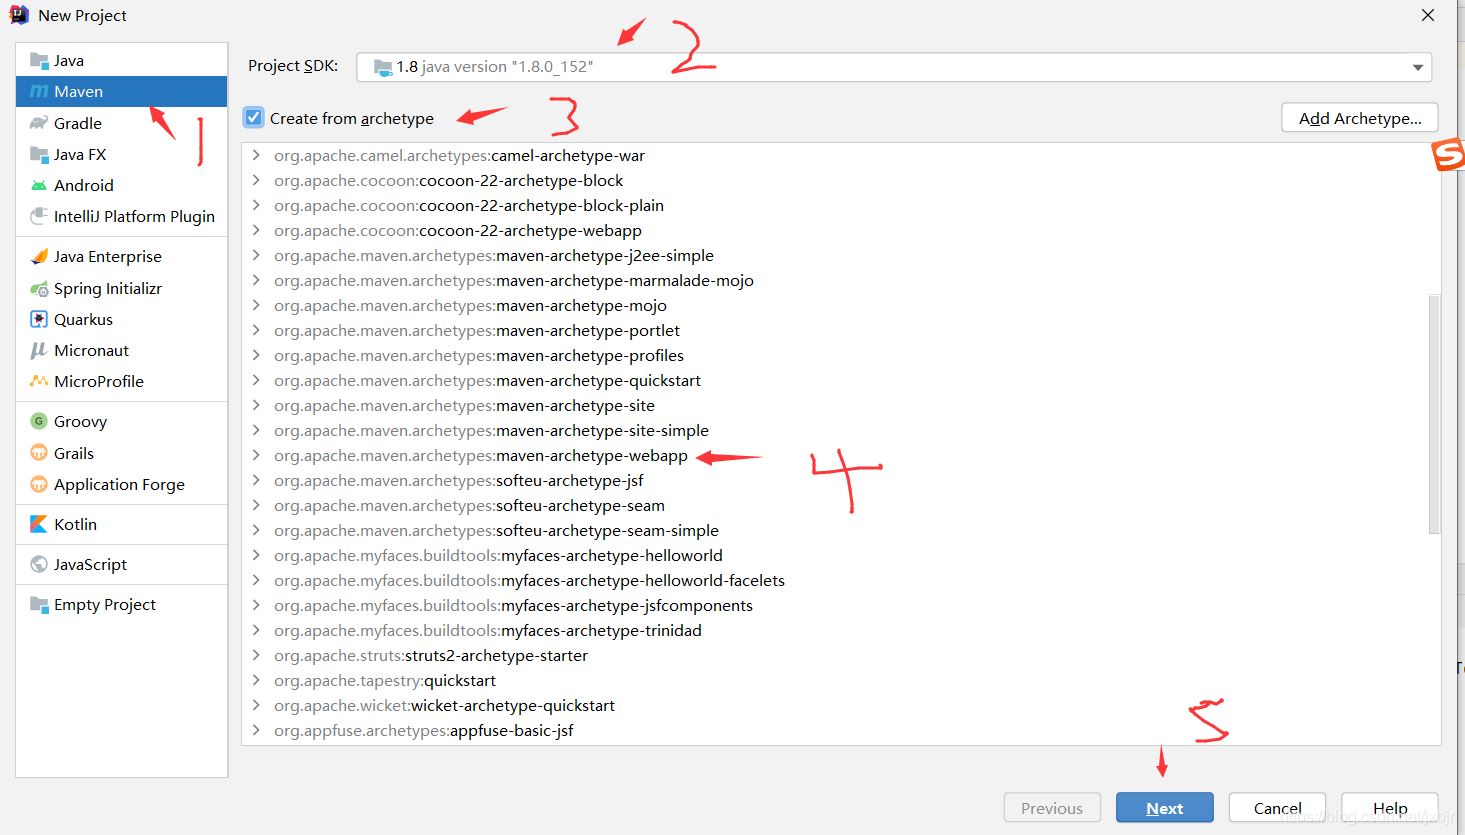This screenshot has height=835, width=1465.
Task: Select the maven-archetype-portlet row
Action: point(835,330)
